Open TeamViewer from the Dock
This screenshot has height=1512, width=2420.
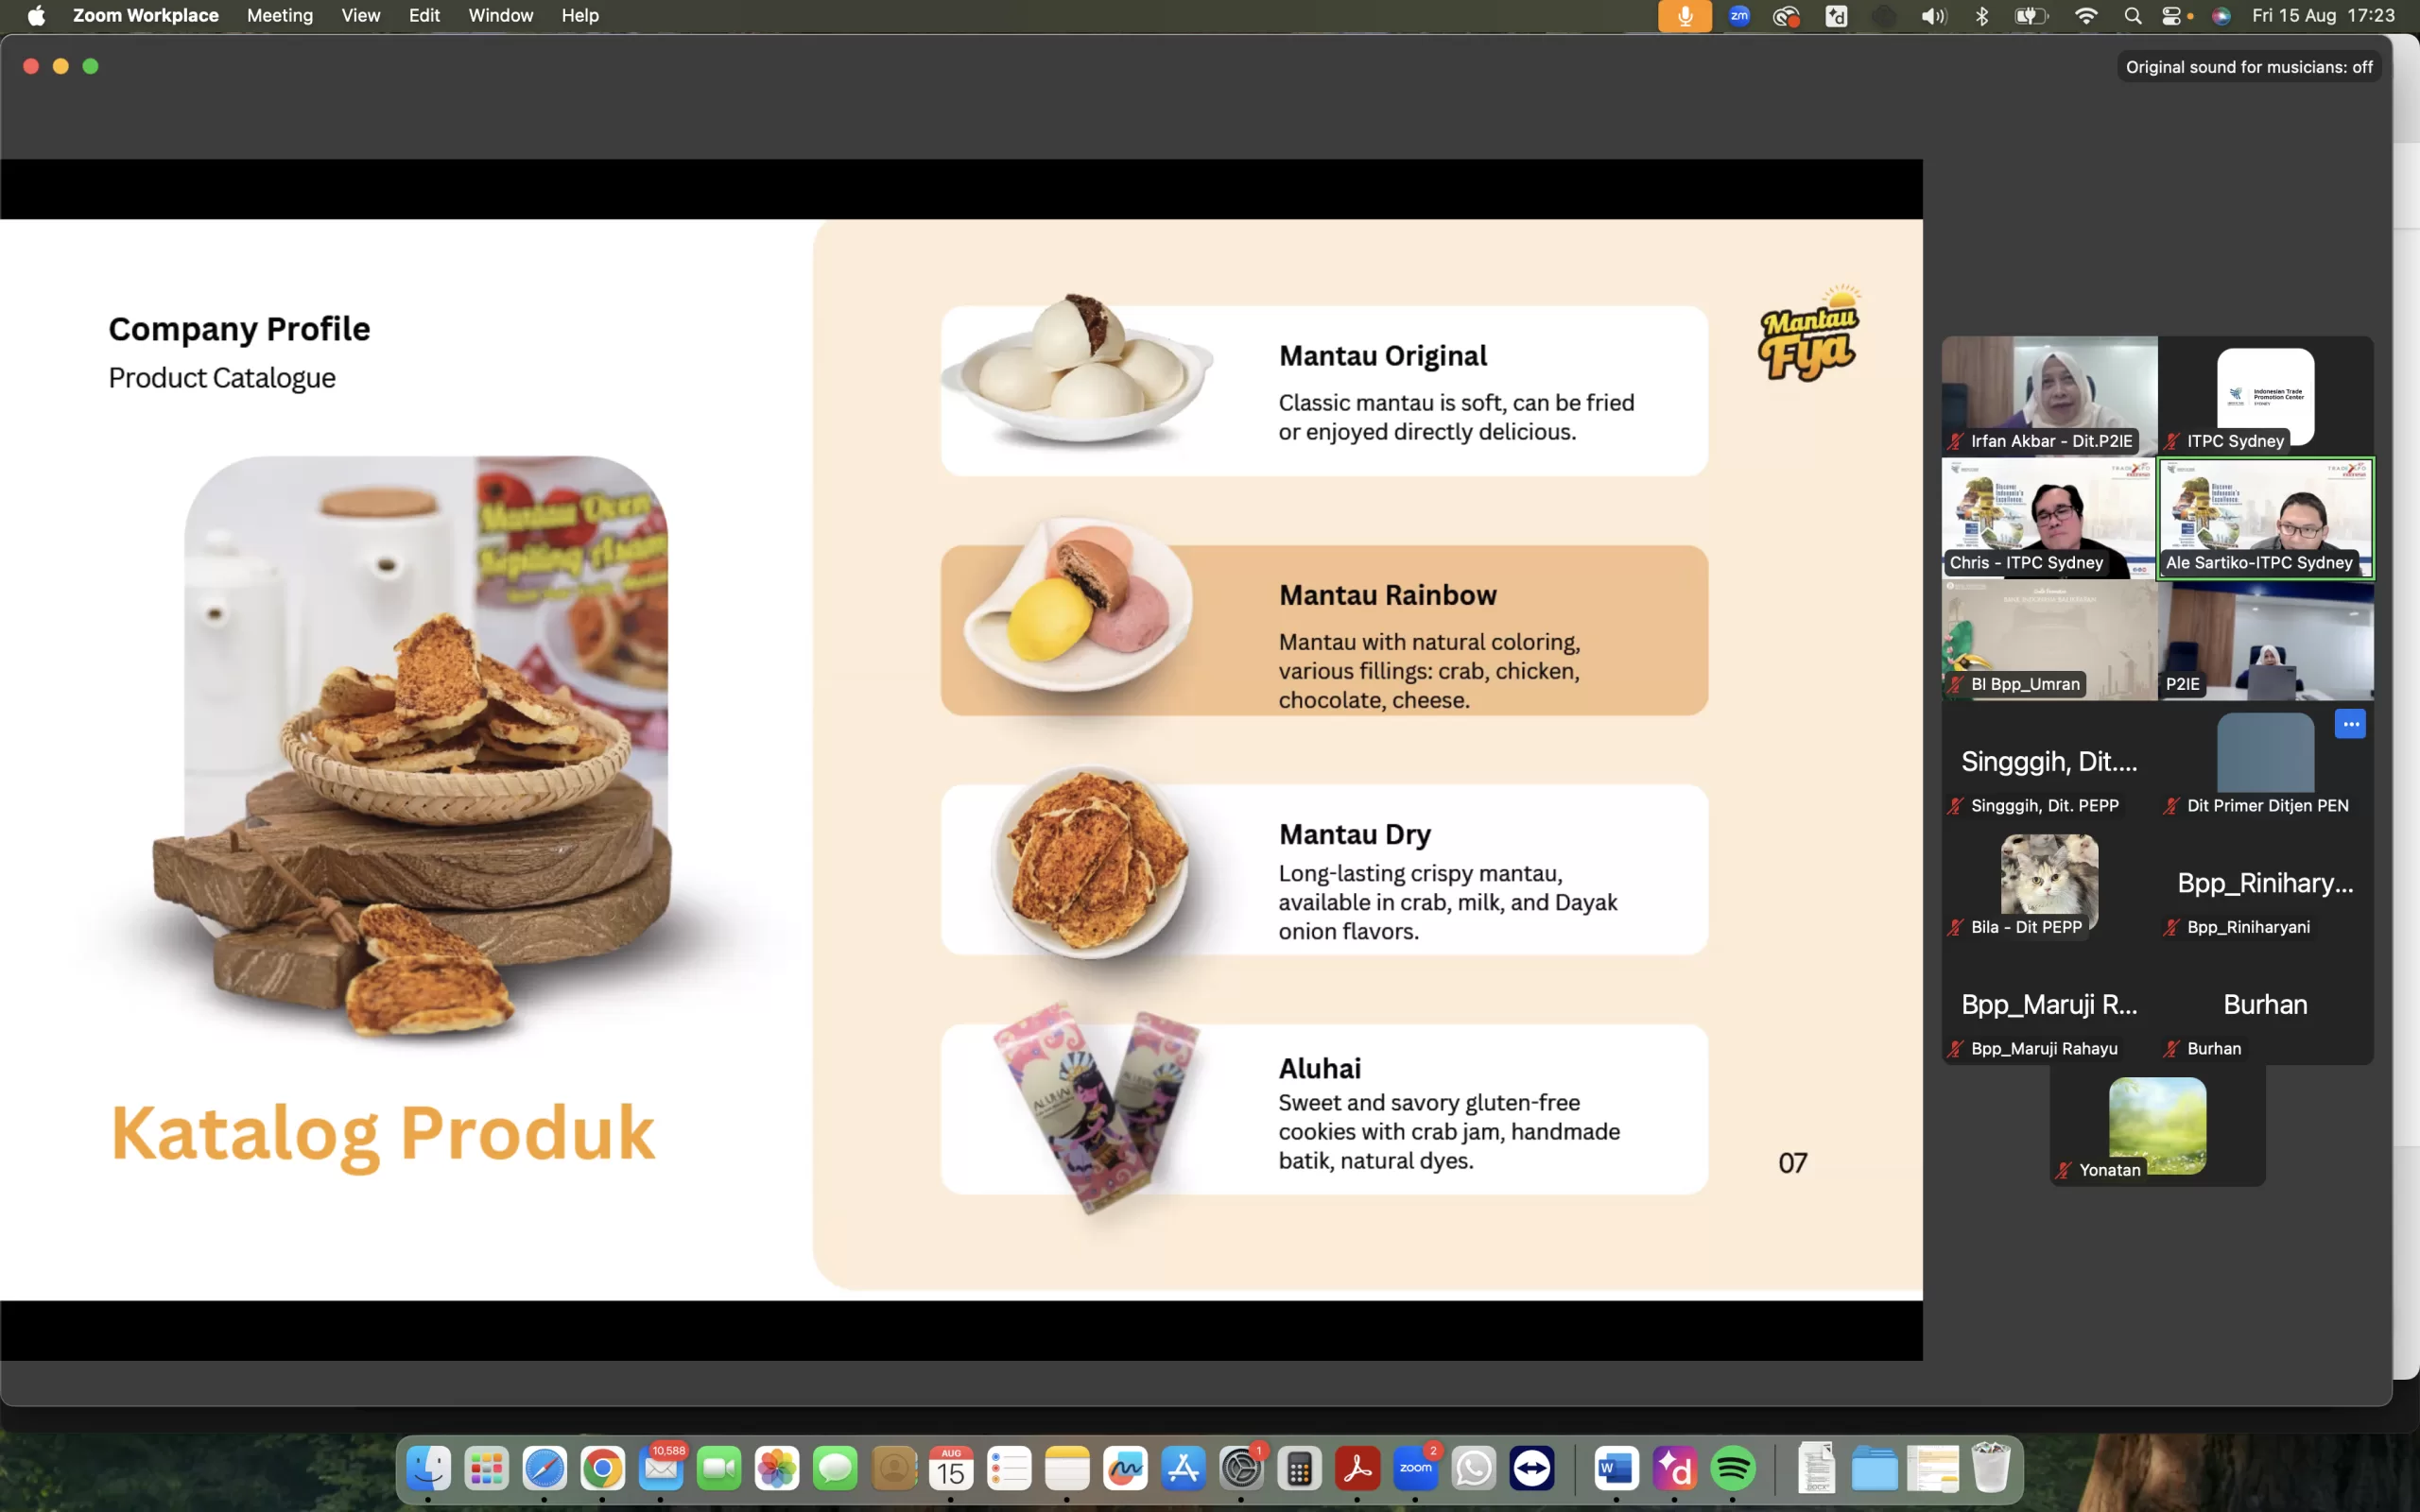[x=1532, y=1468]
